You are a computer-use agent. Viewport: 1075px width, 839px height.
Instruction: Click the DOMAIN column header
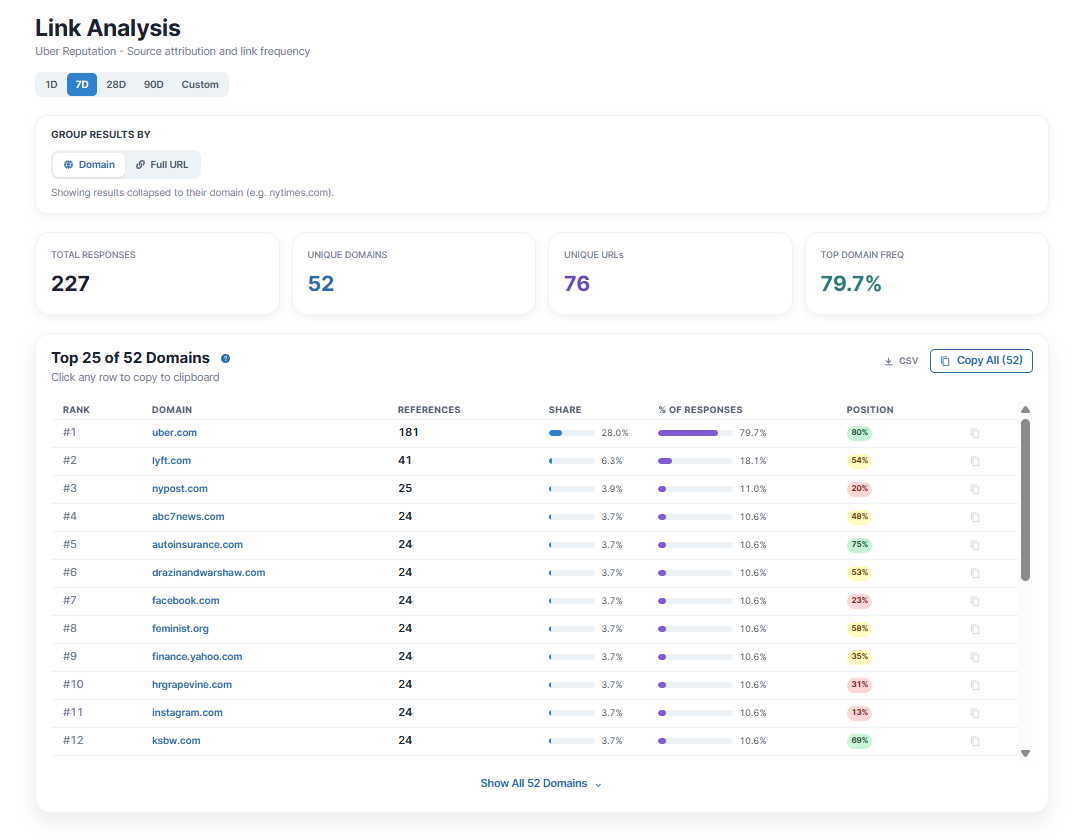(172, 410)
